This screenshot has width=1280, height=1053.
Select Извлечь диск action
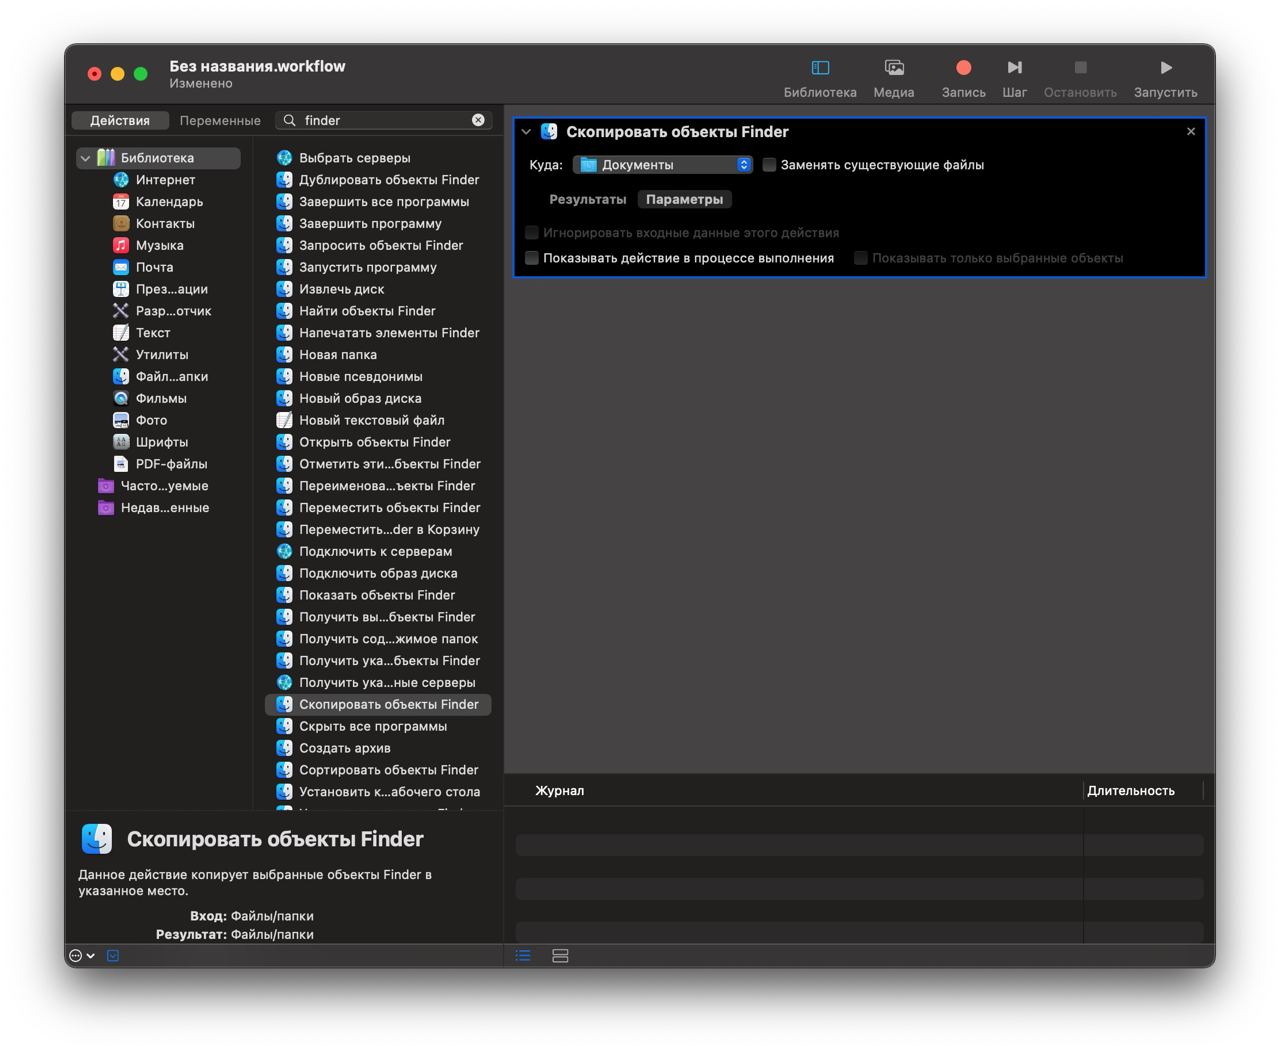[x=341, y=290]
